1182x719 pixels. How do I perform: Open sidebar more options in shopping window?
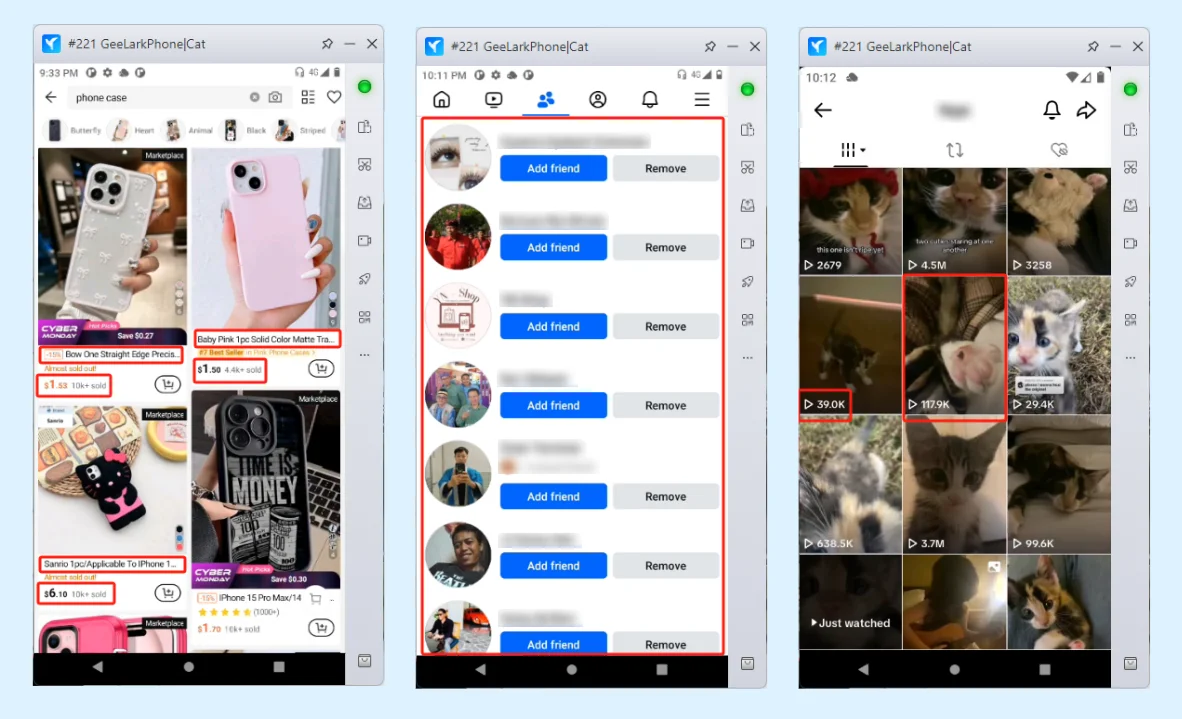click(365, 355)
